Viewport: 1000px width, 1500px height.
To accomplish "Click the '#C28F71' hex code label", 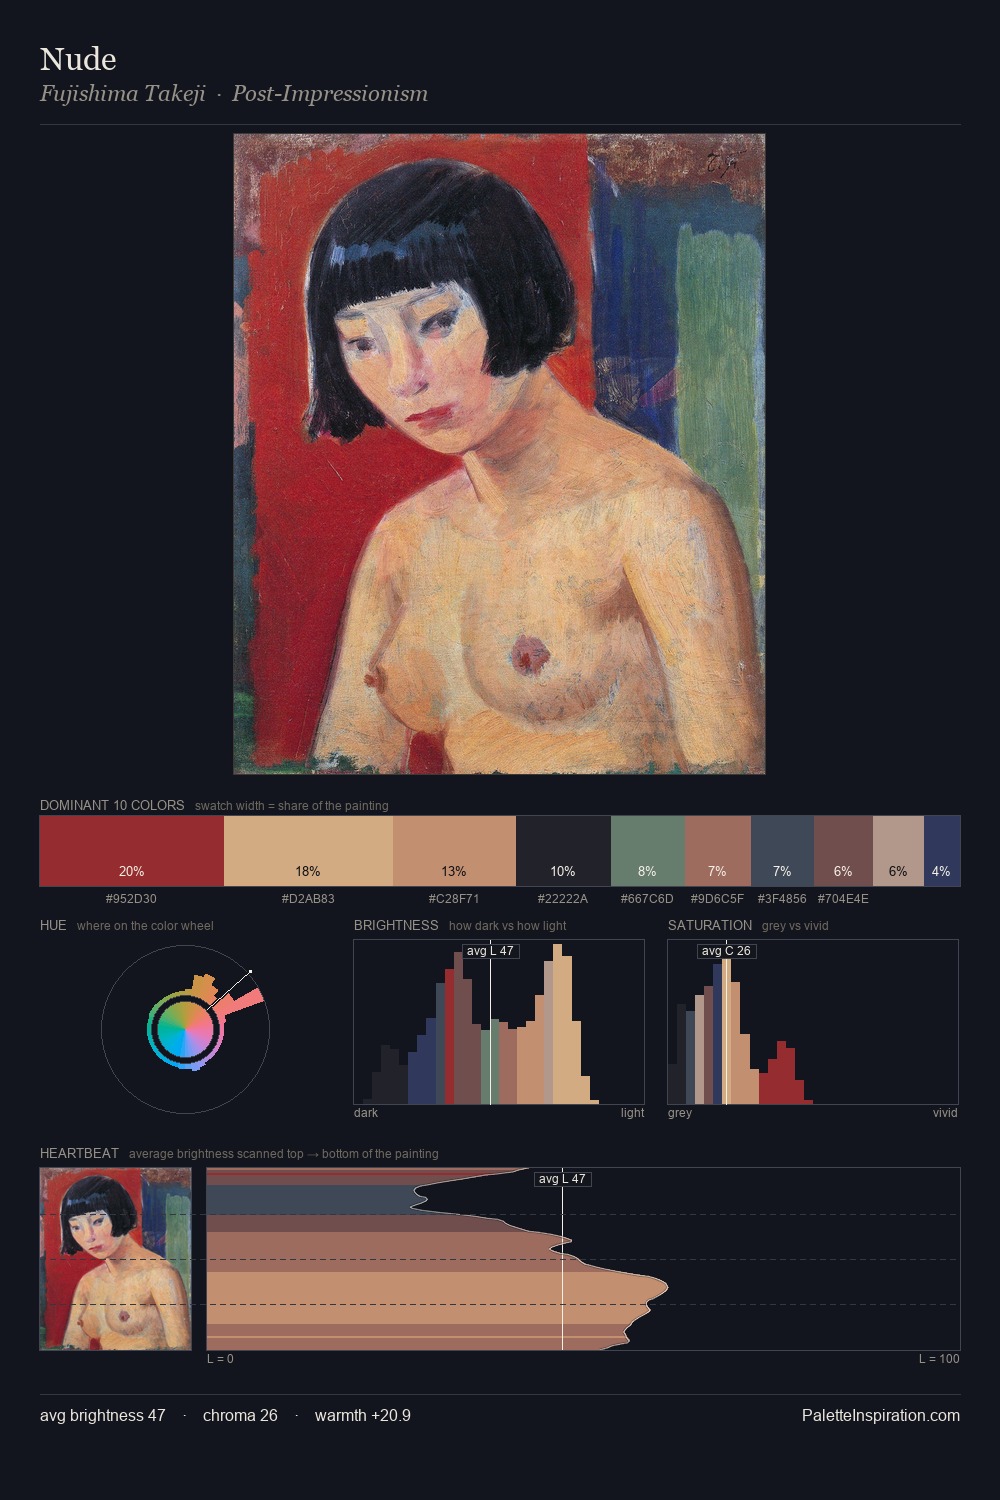I will click(x=454, y=898).
